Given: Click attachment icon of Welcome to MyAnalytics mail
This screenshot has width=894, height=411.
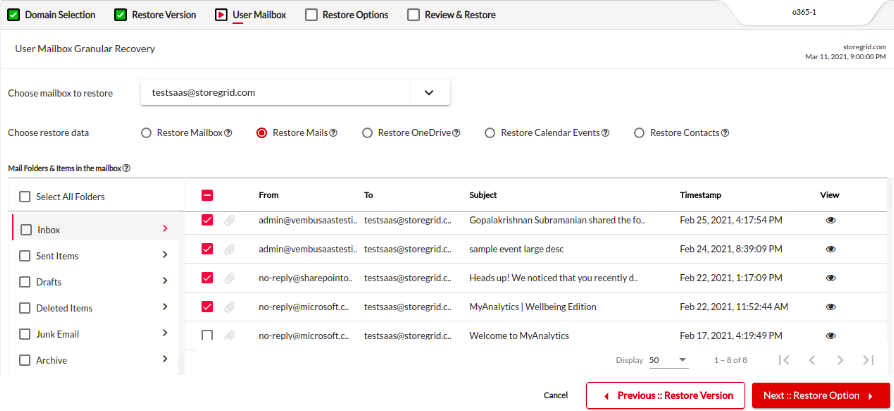Looking at the screenshot, I should [229, 336].
